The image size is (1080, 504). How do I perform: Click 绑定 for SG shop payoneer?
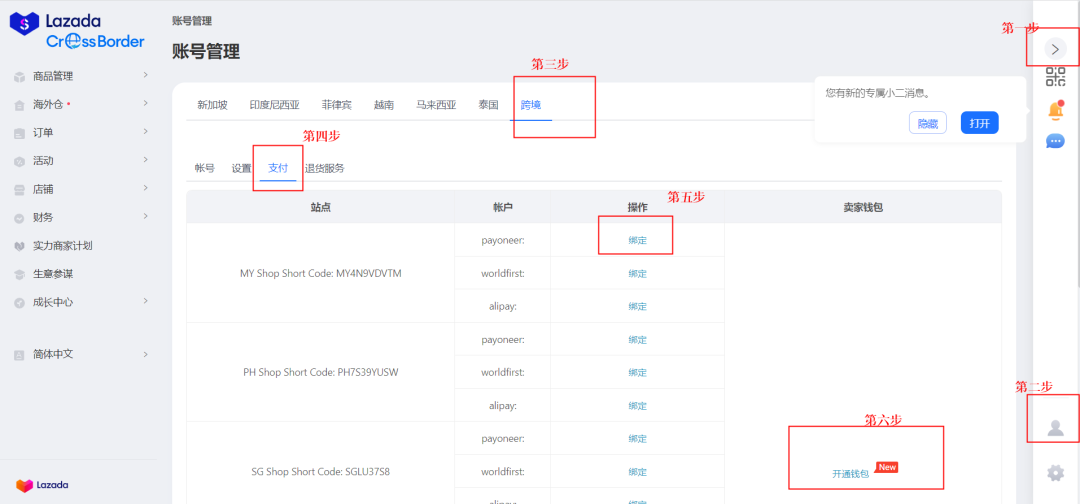click(x=638, y=439)
